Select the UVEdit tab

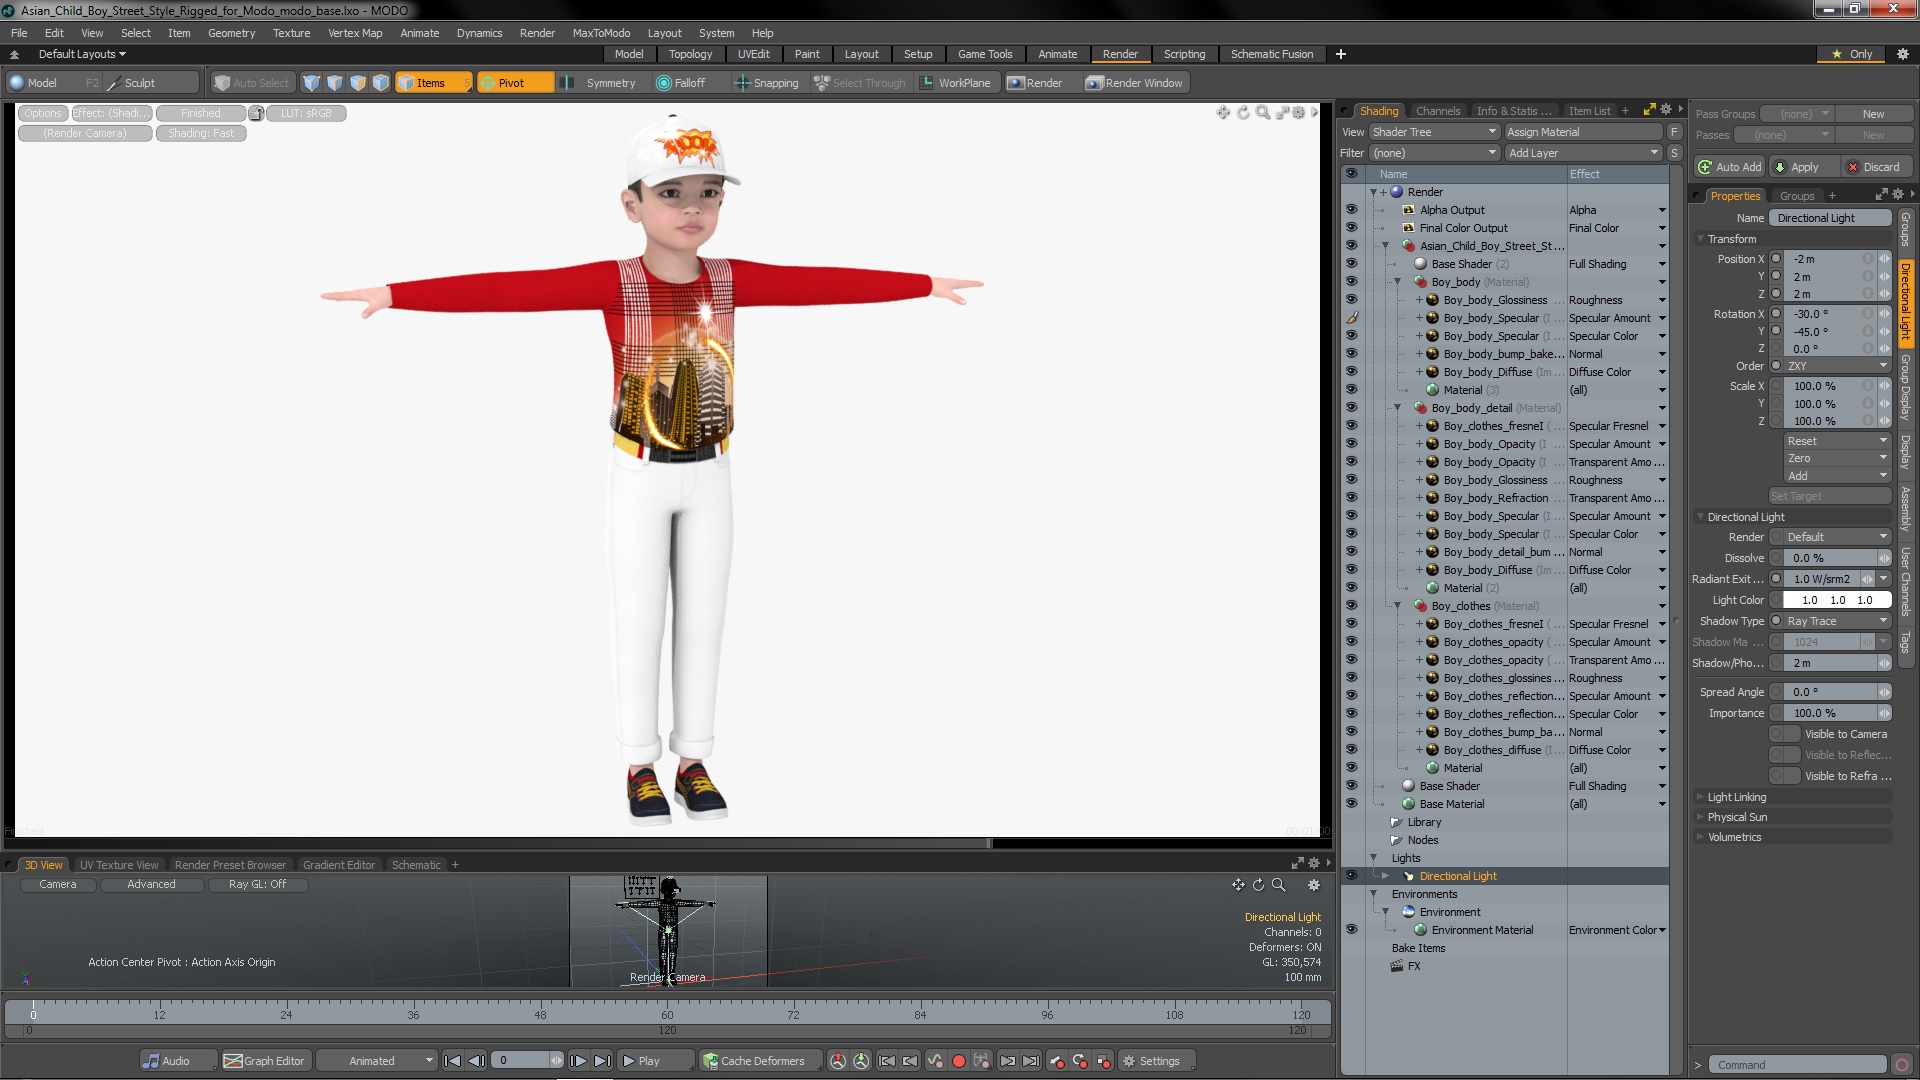click(x=752, y=54)
